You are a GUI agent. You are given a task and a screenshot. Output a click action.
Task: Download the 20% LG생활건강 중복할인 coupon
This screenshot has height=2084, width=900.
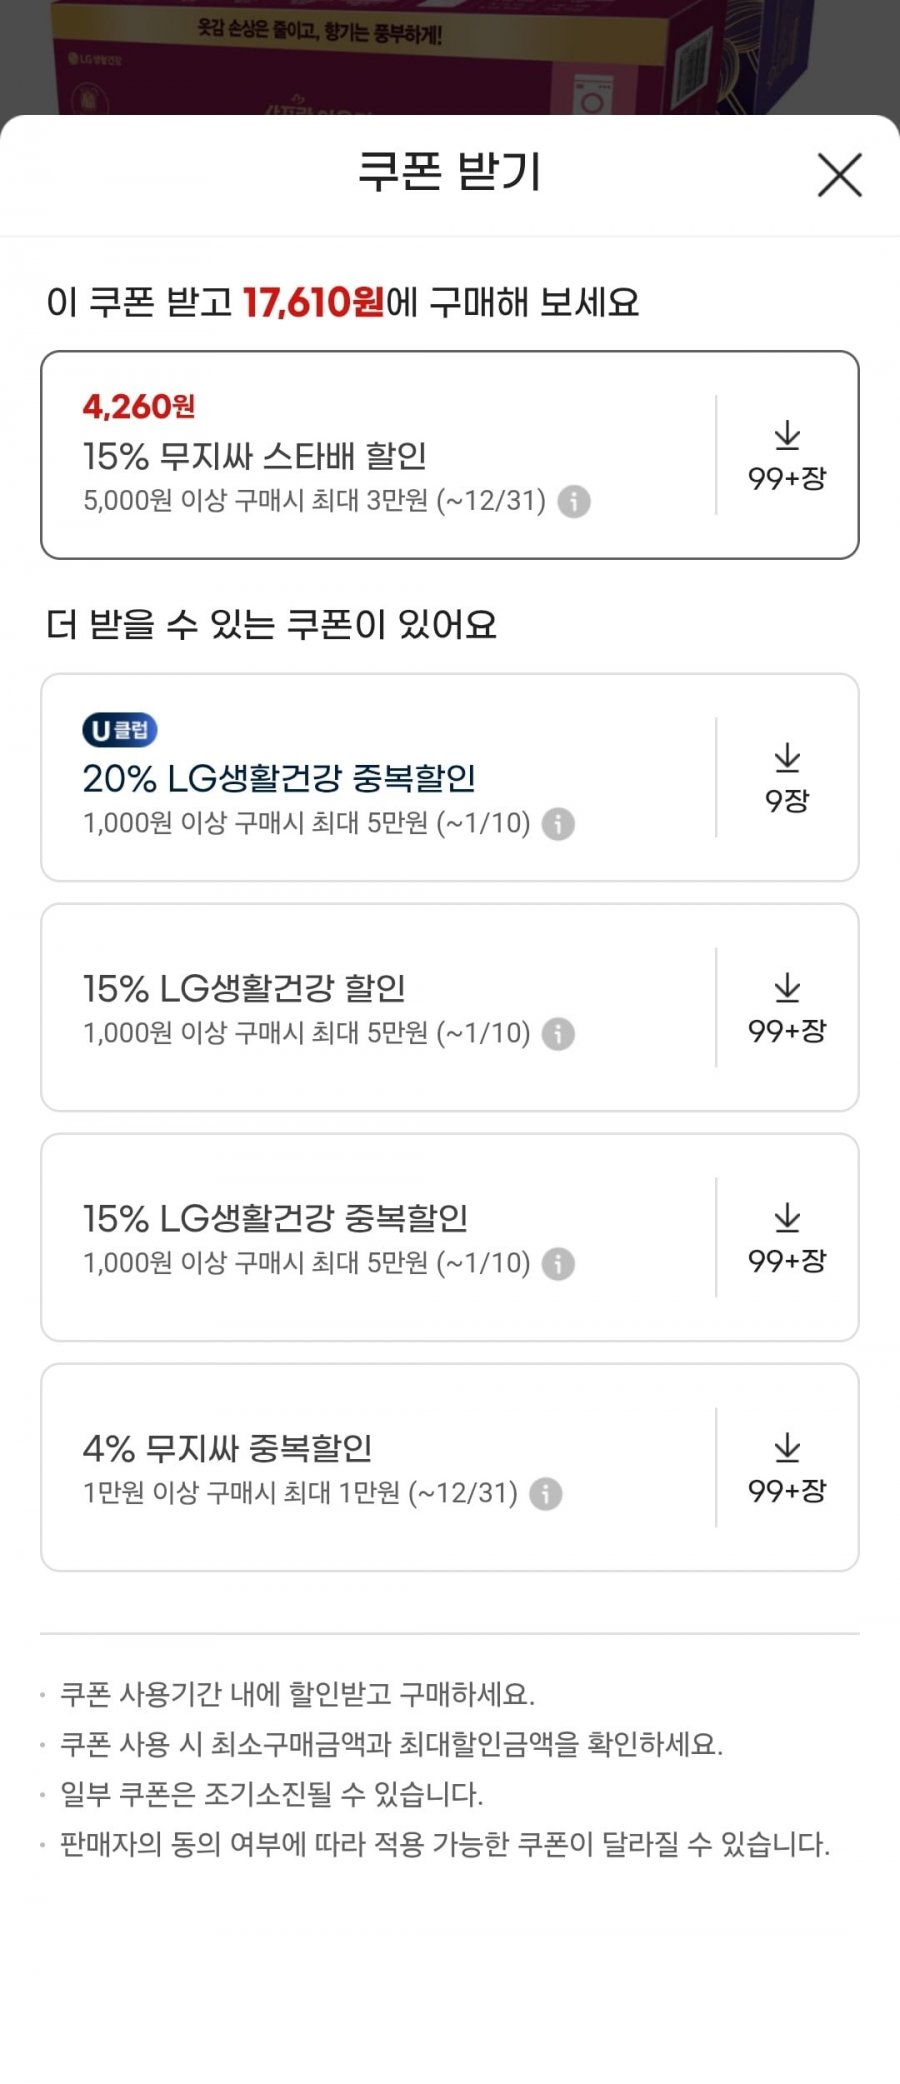pos(787,778)
